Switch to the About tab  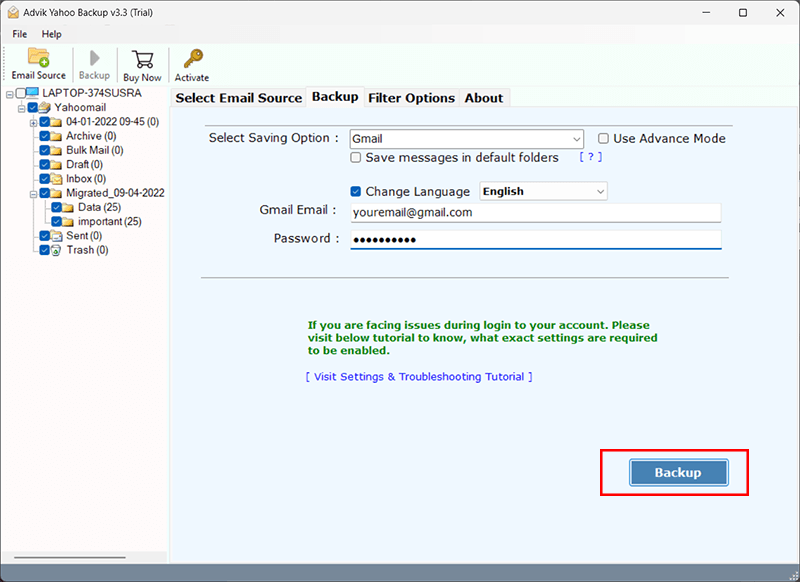pyautogui.click(x=484, y=98)
